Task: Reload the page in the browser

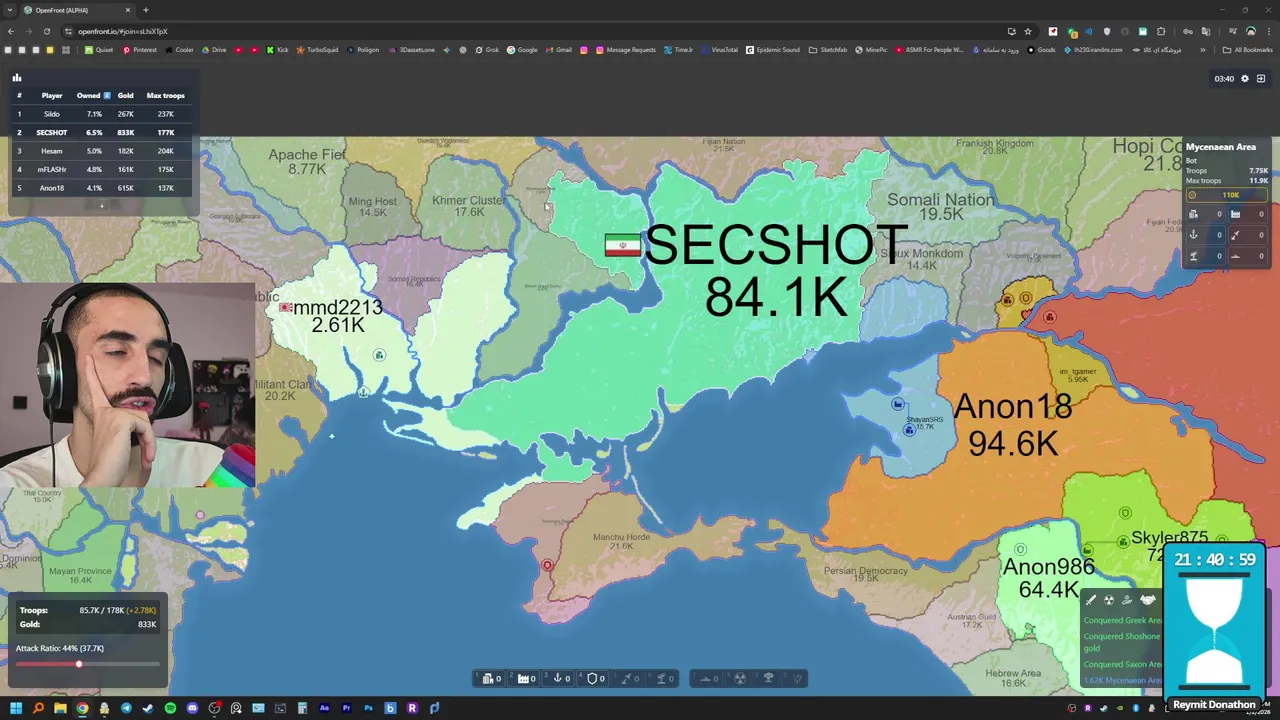Action: point(48,31)
